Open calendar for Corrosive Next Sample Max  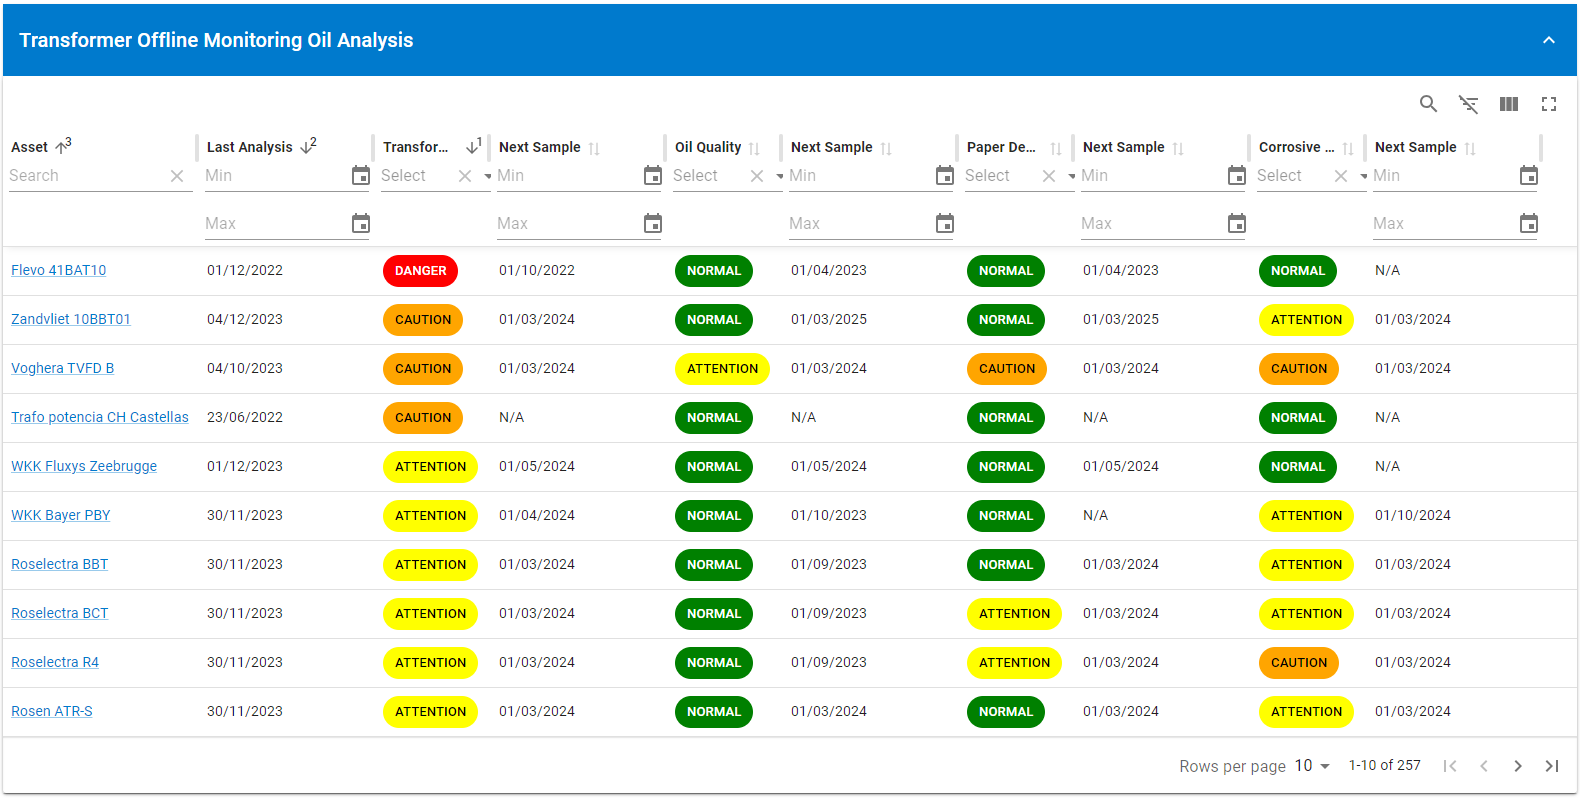[1529, 223]
